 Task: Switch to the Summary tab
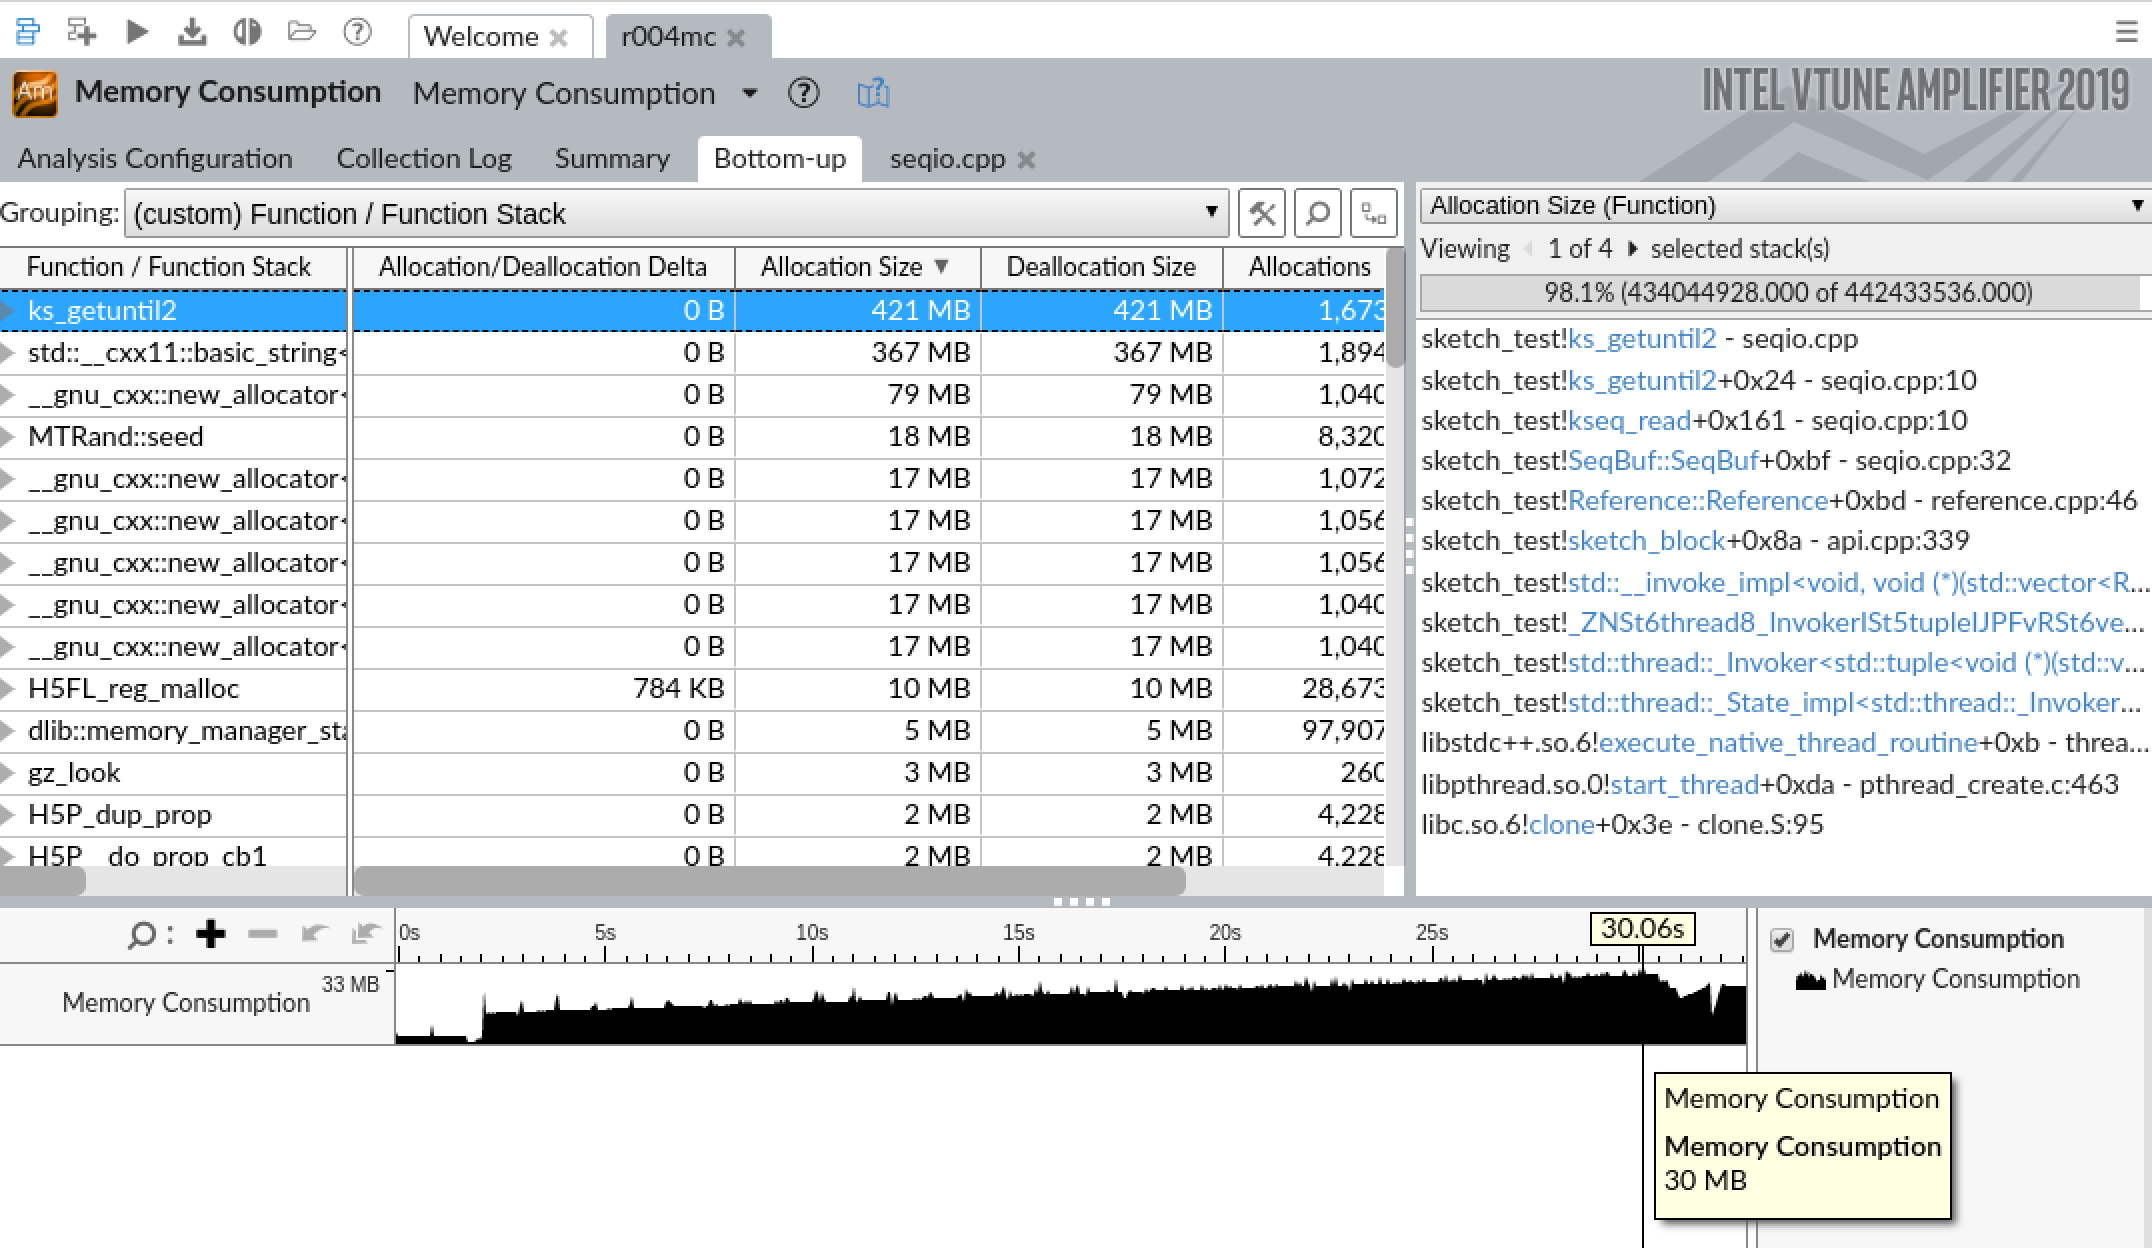(611, 158)
